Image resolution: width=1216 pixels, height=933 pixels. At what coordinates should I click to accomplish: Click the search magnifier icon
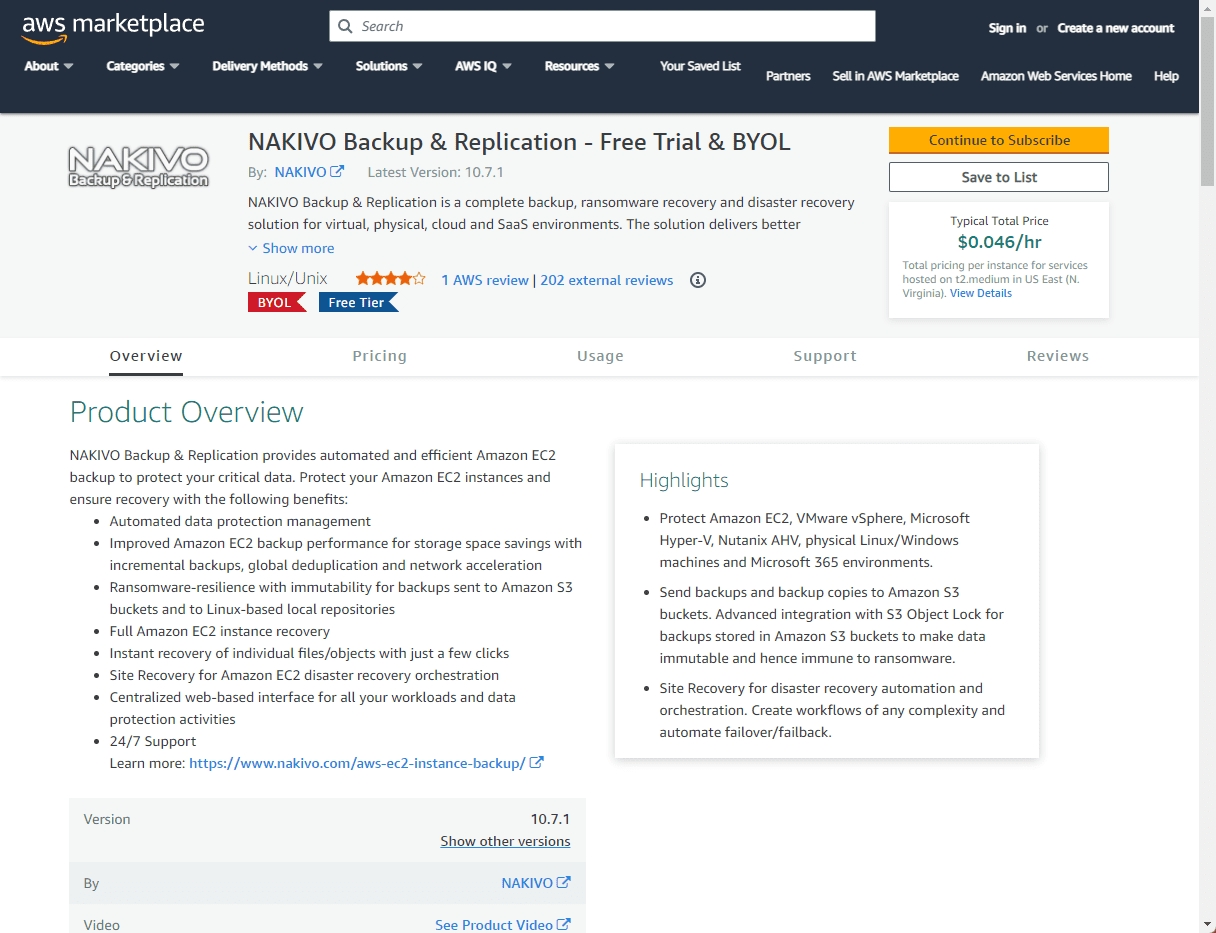point(346,26)
